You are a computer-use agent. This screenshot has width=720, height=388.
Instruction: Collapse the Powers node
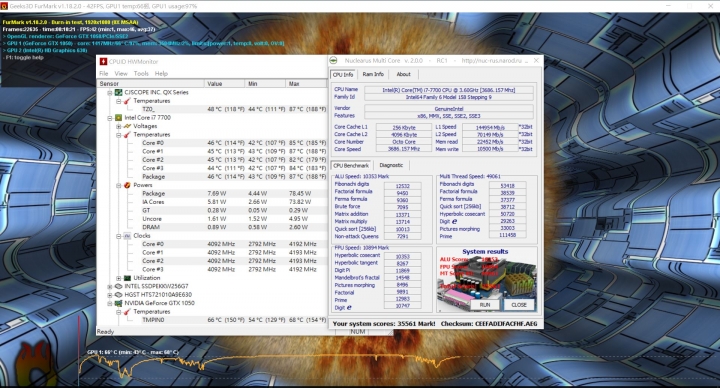click(x=118, y=185)
